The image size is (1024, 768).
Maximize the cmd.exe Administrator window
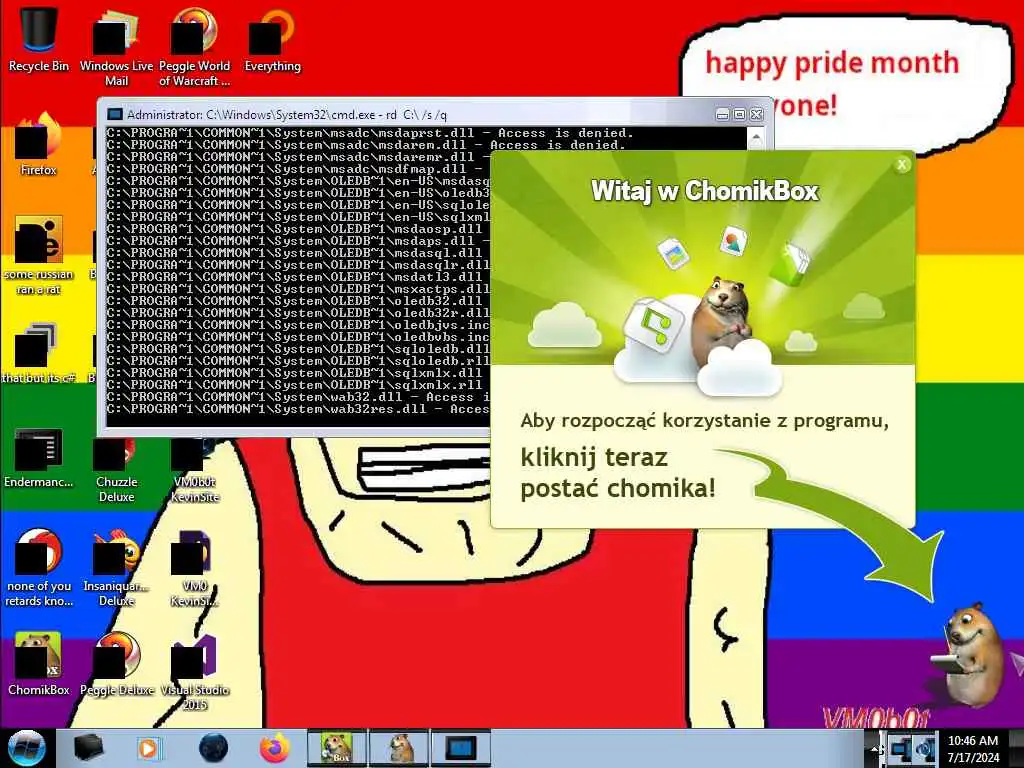pyautogui.click(x=739, y=115)
